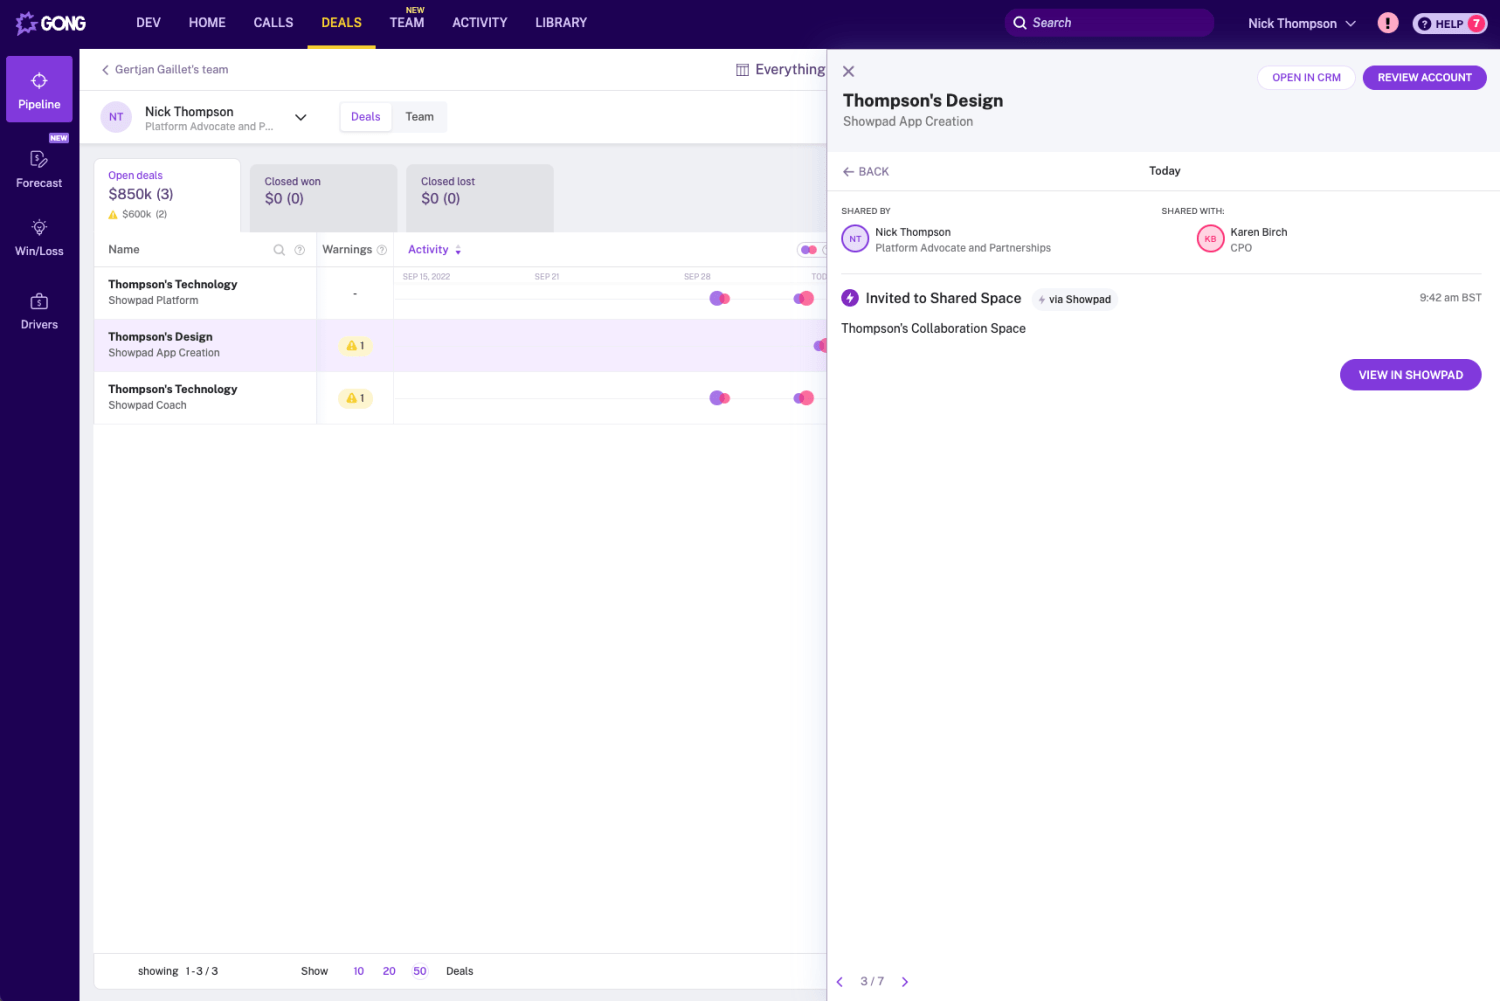Viewport: 1500px width, 1001px height.
Task: Toggle the activity timeline switch
Action: tap(809, 250)
